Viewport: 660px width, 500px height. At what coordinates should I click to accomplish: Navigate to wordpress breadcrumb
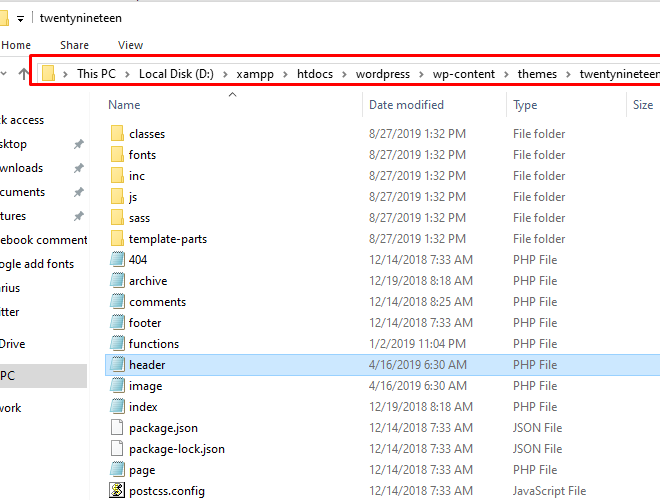click(383, 74)
